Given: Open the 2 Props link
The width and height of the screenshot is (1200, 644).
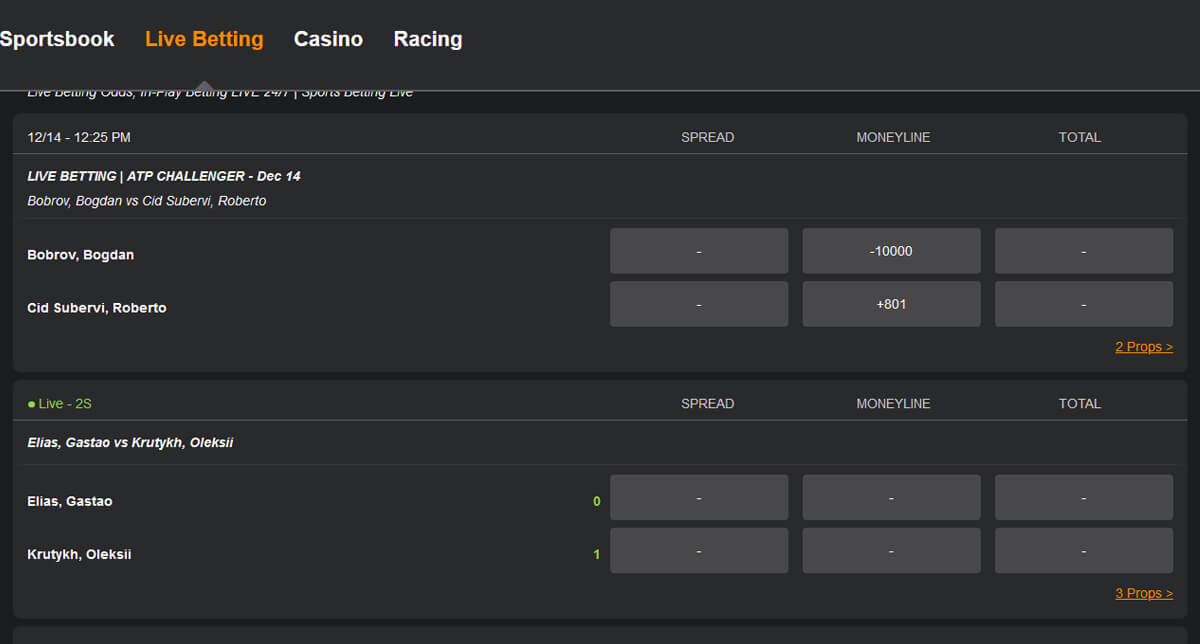Looking at the screenshot, I should [x=1144, y=347].
